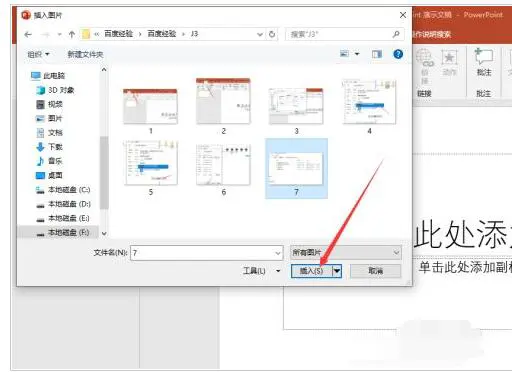Screen dimensions: 512x372
Task: Select image thumbnail 4
Action: [x=369, y=102]
